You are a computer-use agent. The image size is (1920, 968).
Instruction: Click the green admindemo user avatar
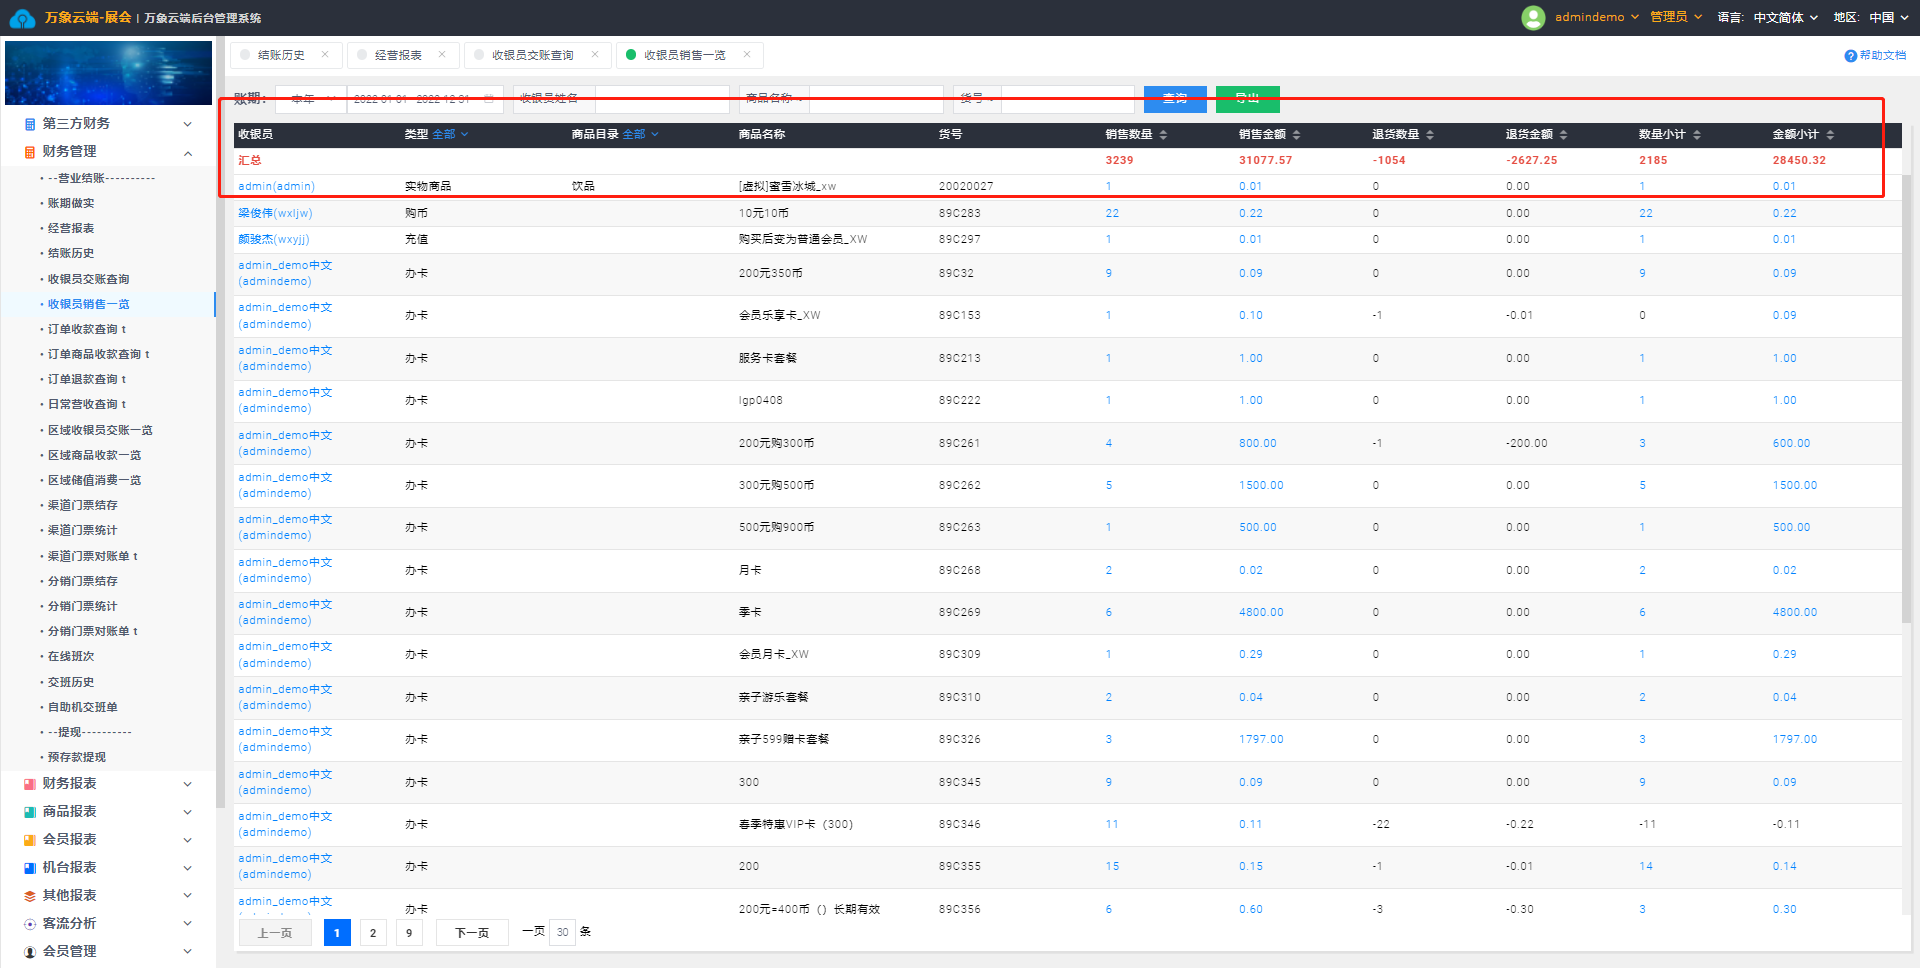point(1532,17)
